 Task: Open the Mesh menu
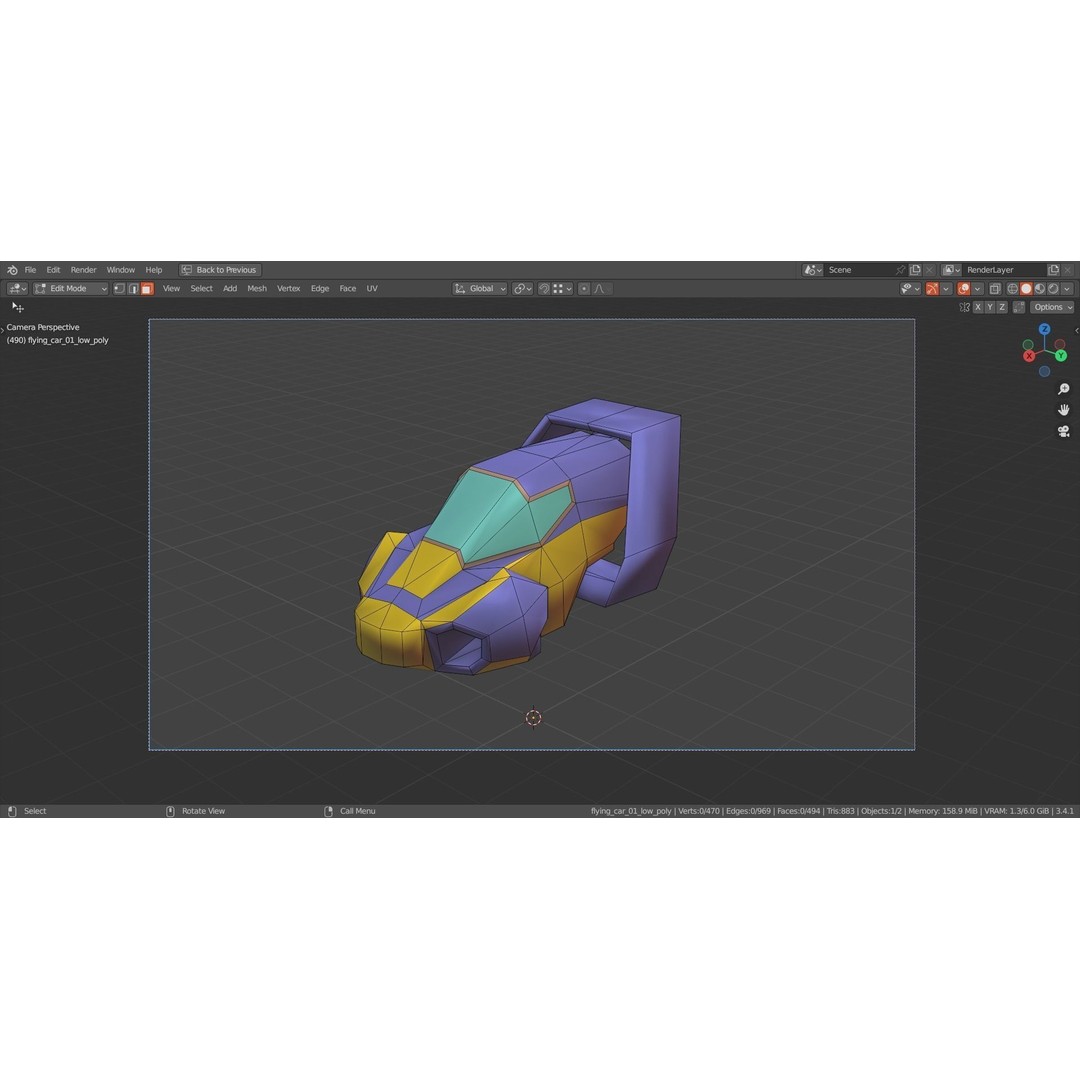click(256, 288)
